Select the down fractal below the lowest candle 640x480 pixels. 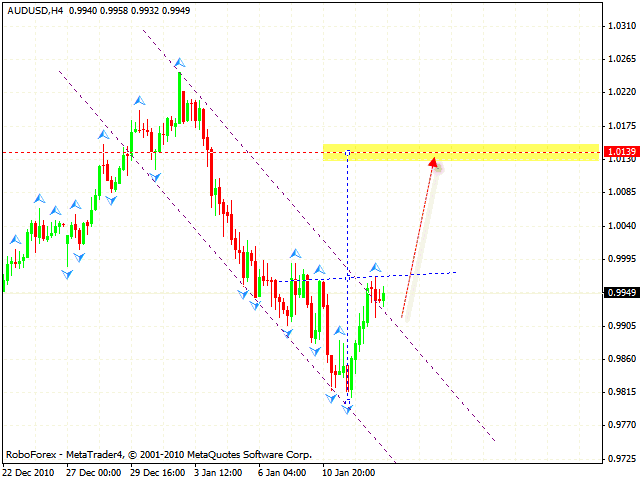click(347, 409)
